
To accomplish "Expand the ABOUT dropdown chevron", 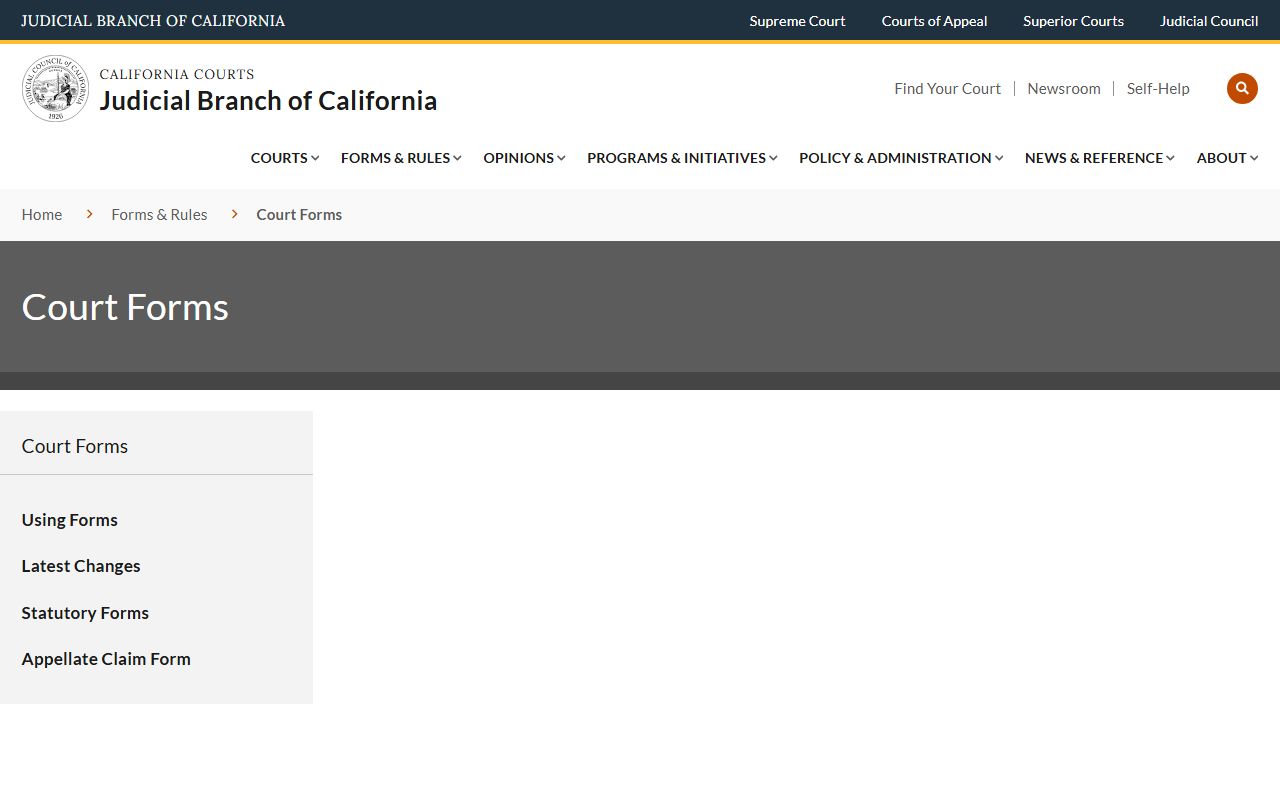I will pyautogui.click(x=1254, y=158).
